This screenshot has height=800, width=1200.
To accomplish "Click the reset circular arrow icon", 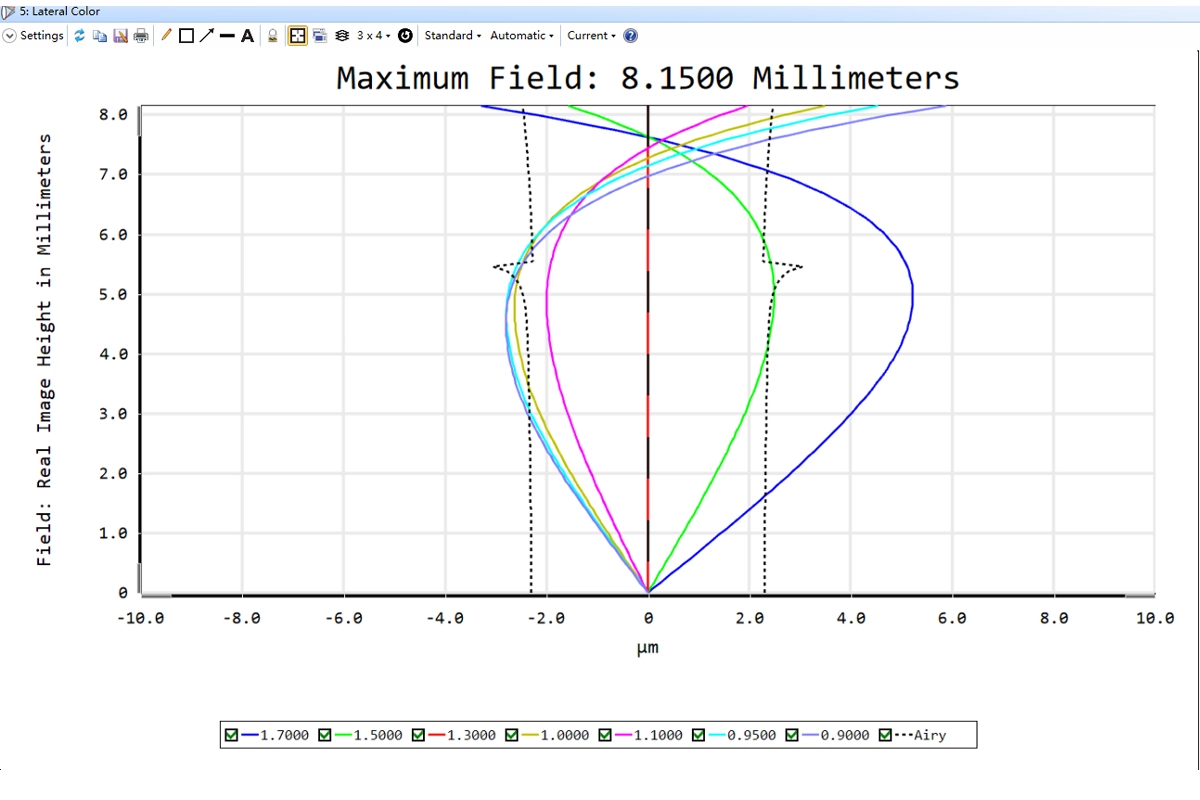I will (x=405, y=35).
